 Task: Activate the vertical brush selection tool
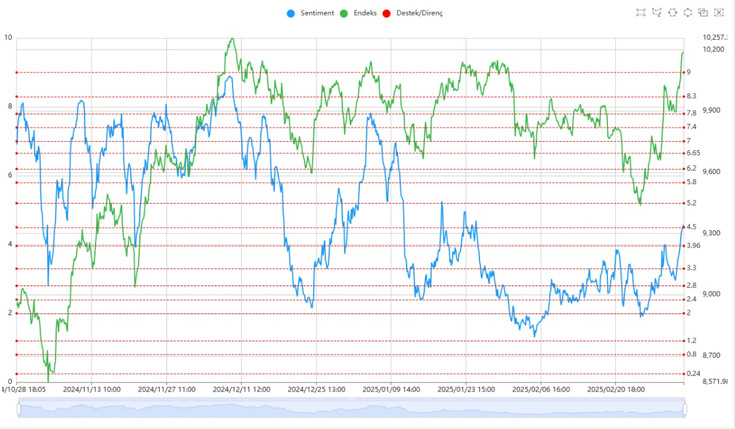tap(688, 13)
